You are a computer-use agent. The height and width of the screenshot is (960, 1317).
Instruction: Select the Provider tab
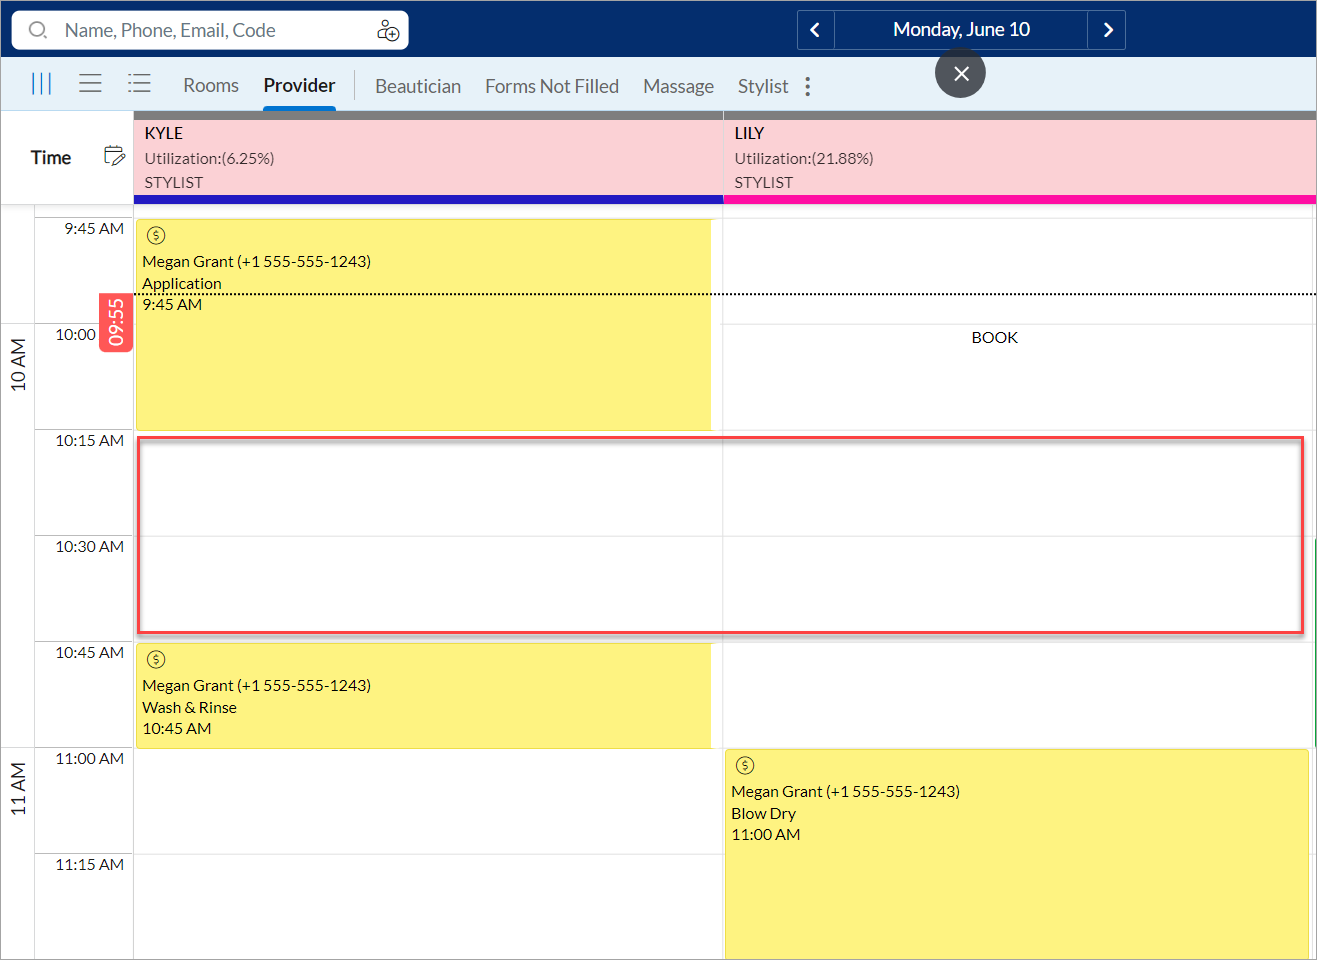299,86
